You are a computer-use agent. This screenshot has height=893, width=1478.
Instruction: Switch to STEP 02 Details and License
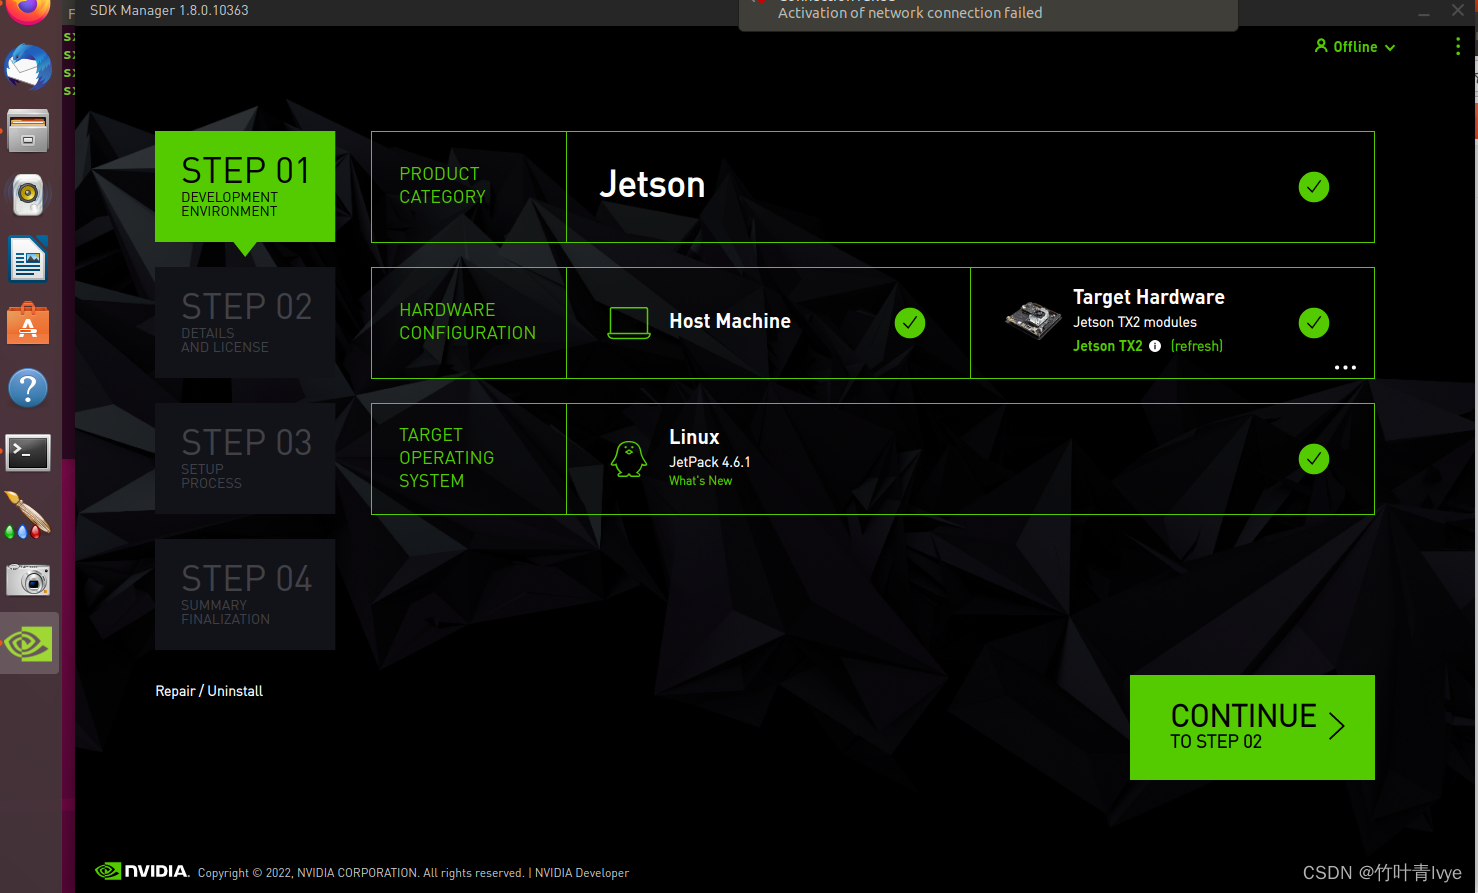(245, 322)
